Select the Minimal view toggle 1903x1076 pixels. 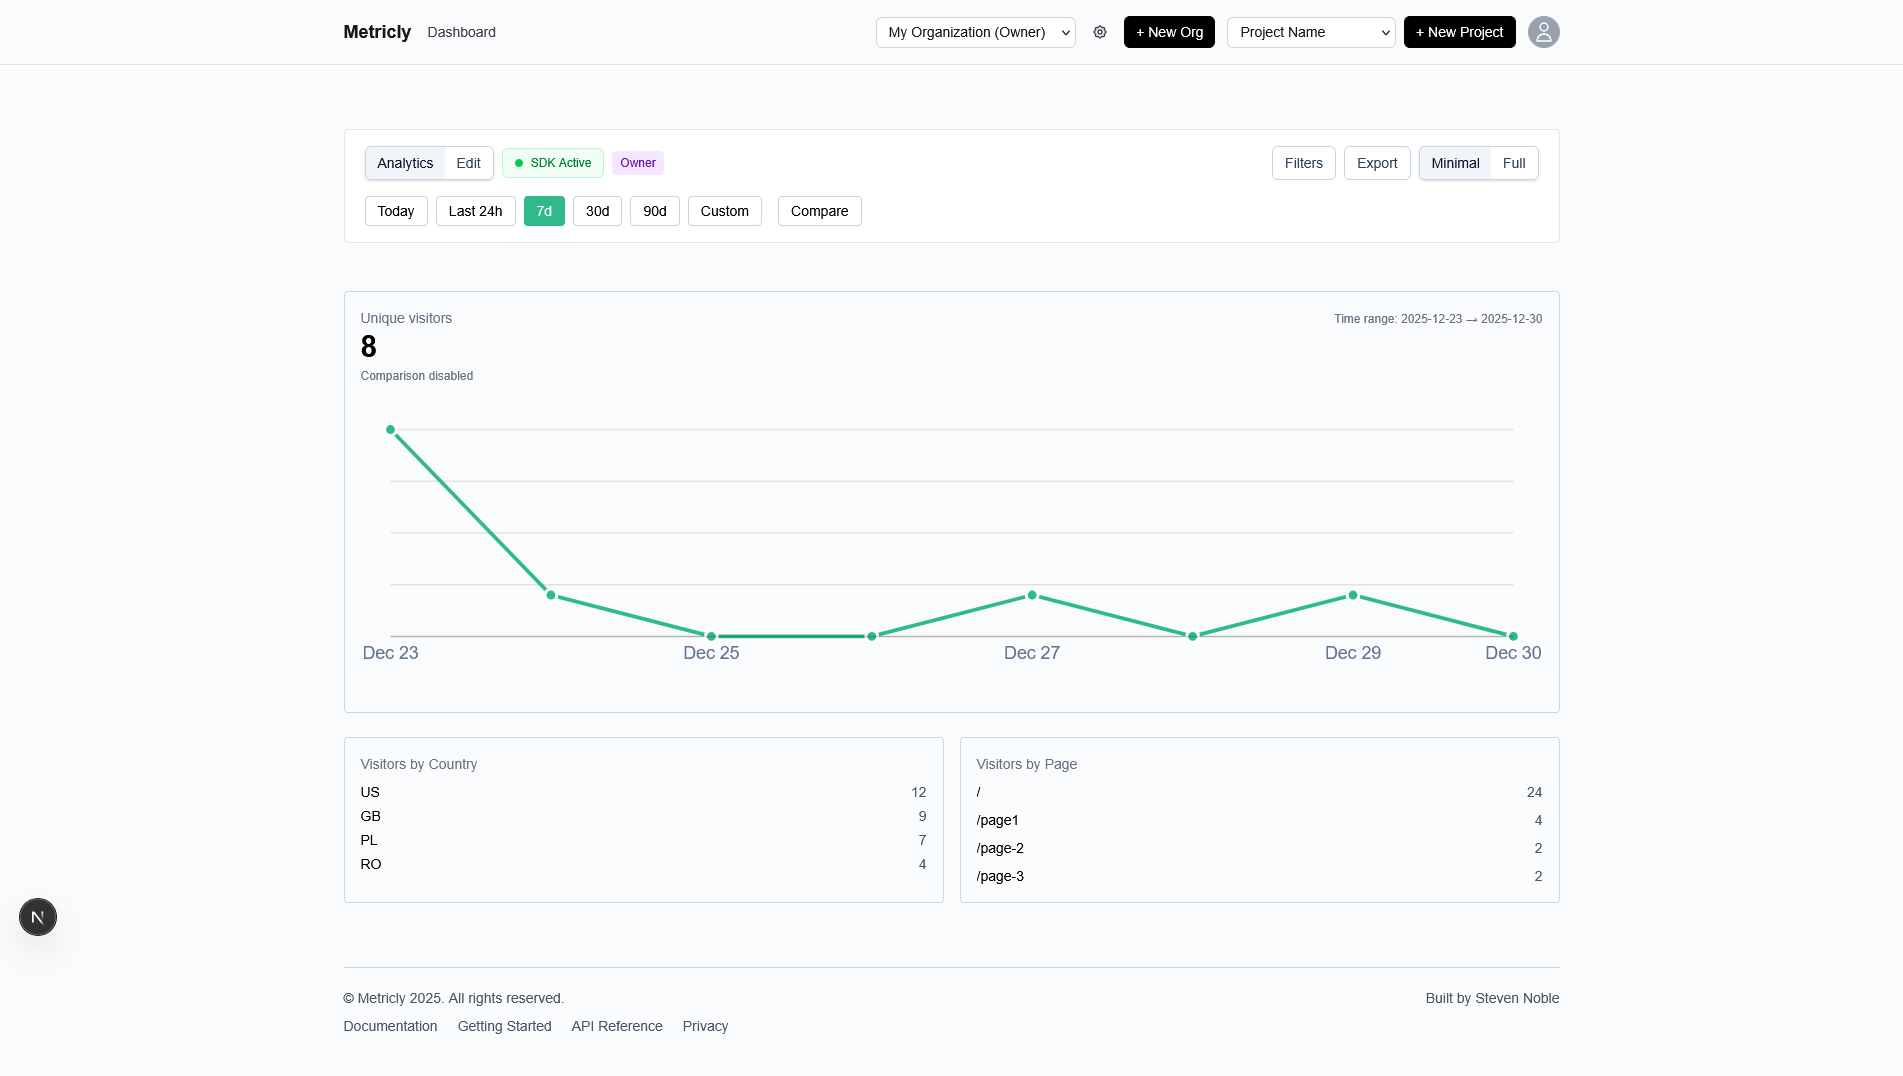[x=1455, y=163]
